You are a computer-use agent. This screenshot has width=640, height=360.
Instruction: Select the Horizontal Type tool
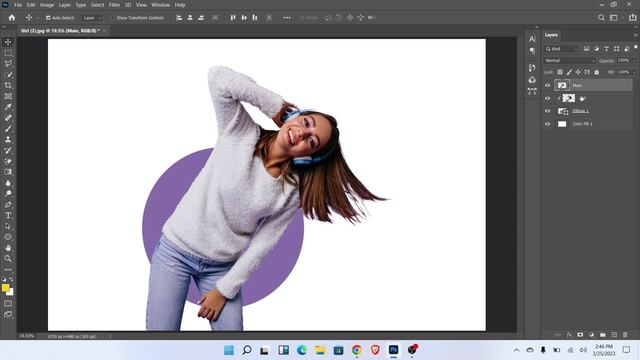[8, 215]
